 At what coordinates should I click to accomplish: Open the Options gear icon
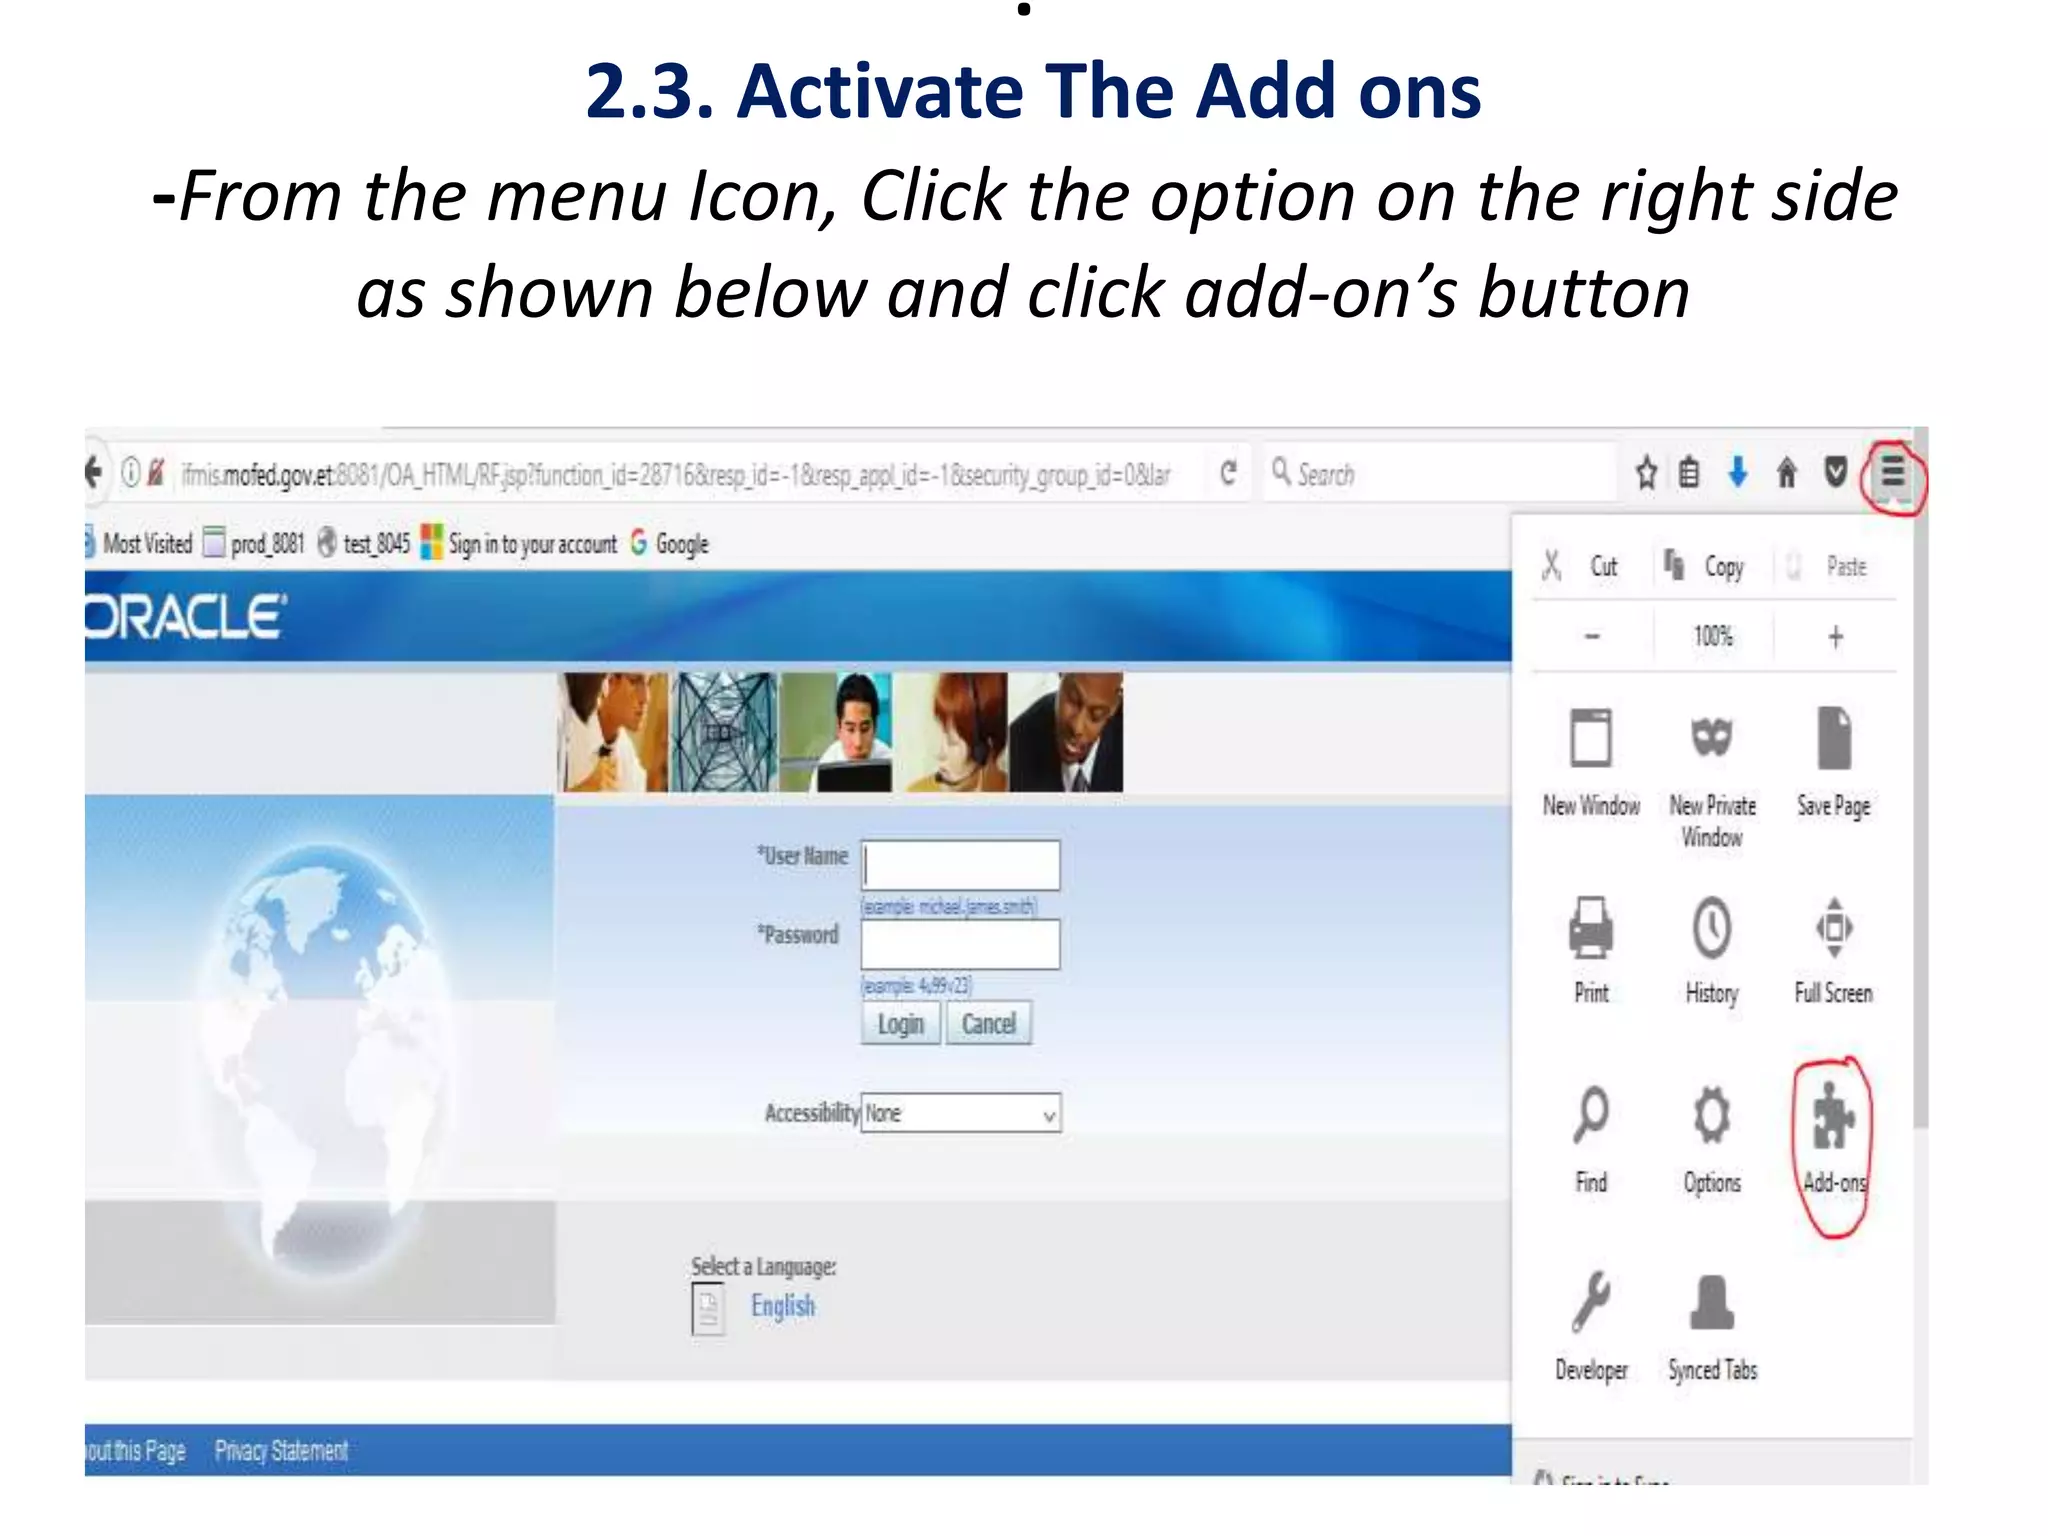(x=1711, y=1117)
